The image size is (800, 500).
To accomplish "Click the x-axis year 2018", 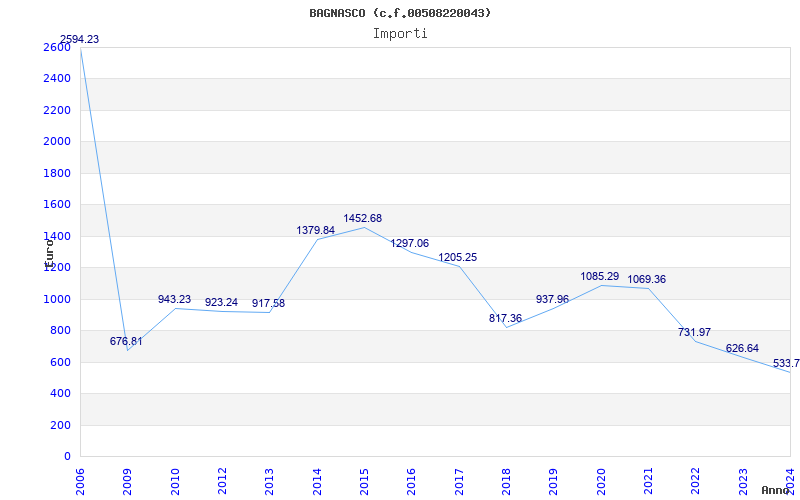I will [506, 481].
